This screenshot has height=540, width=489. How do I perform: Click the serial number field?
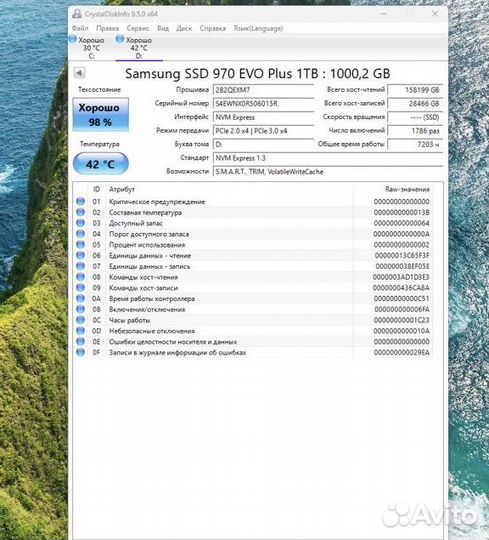(x=263, y=103)
